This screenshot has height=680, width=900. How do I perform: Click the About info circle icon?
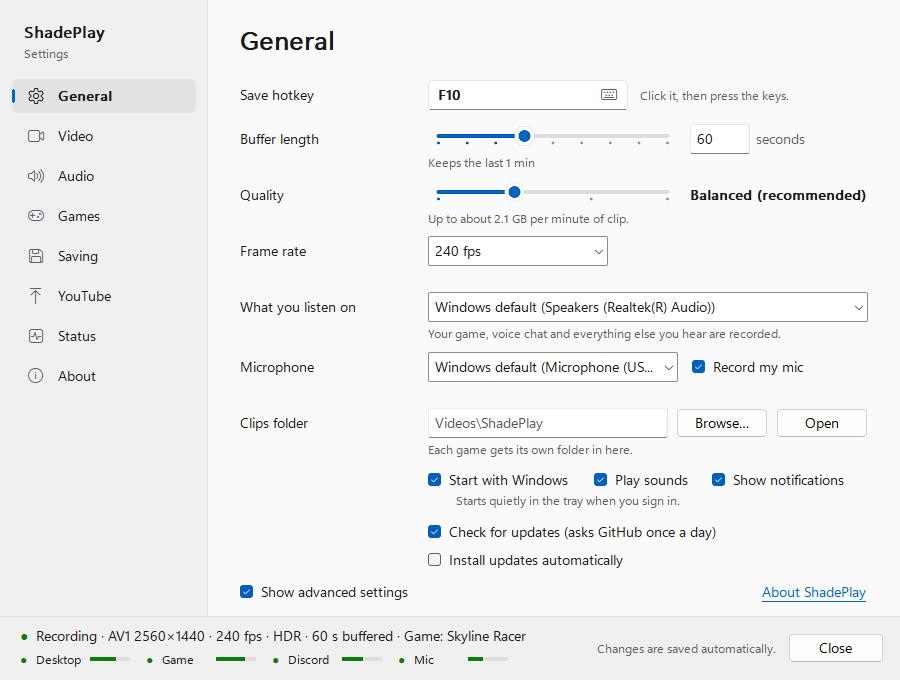pyautogui.click(x=36, y=376)
